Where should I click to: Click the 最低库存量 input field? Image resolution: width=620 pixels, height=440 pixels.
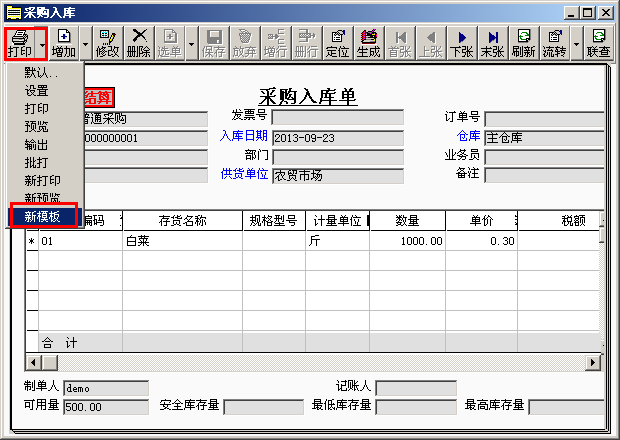click(416, 407)
